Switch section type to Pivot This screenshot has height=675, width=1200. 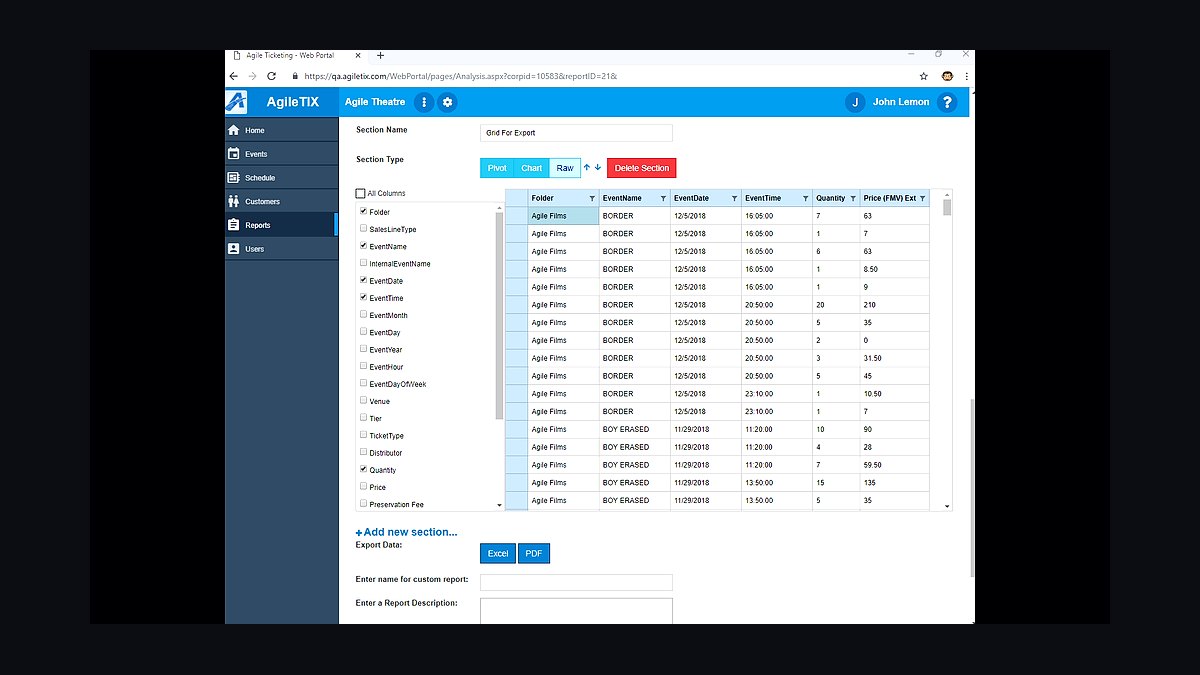point(497,168)
